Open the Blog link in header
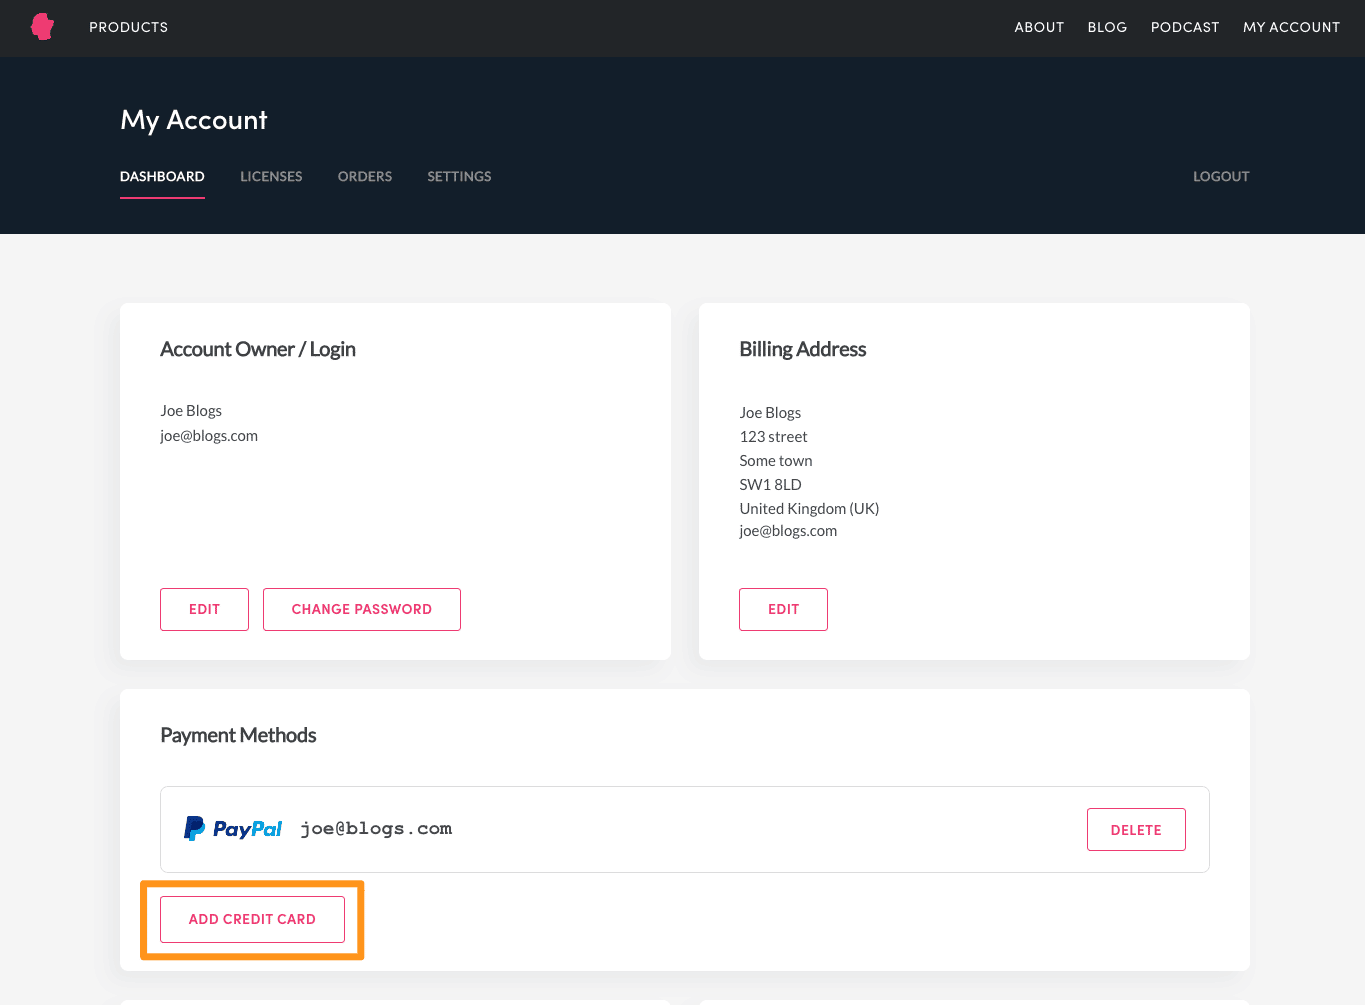The width and height of the screenshot is (1365, 1005). [1107, 27]
